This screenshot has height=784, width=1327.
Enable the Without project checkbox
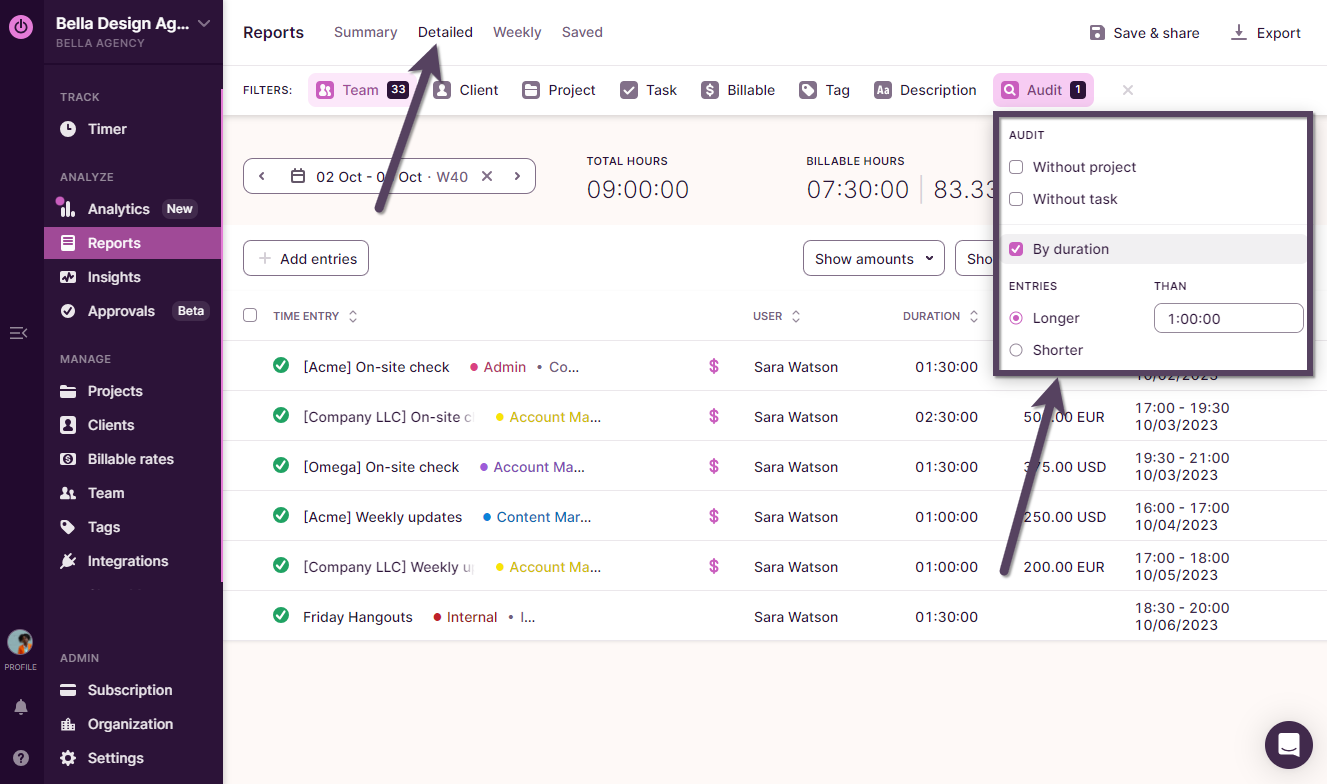tap(1016, 167)
